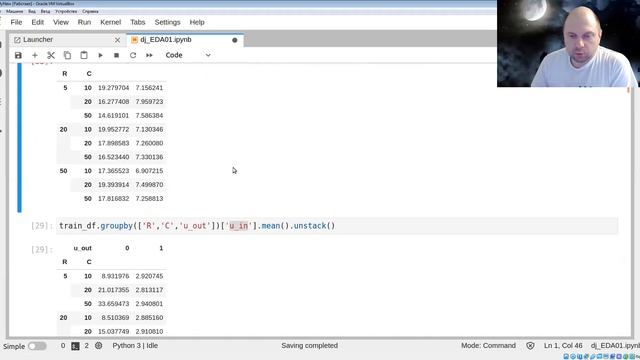
Task: Open the Run menu
Action: 84,22
